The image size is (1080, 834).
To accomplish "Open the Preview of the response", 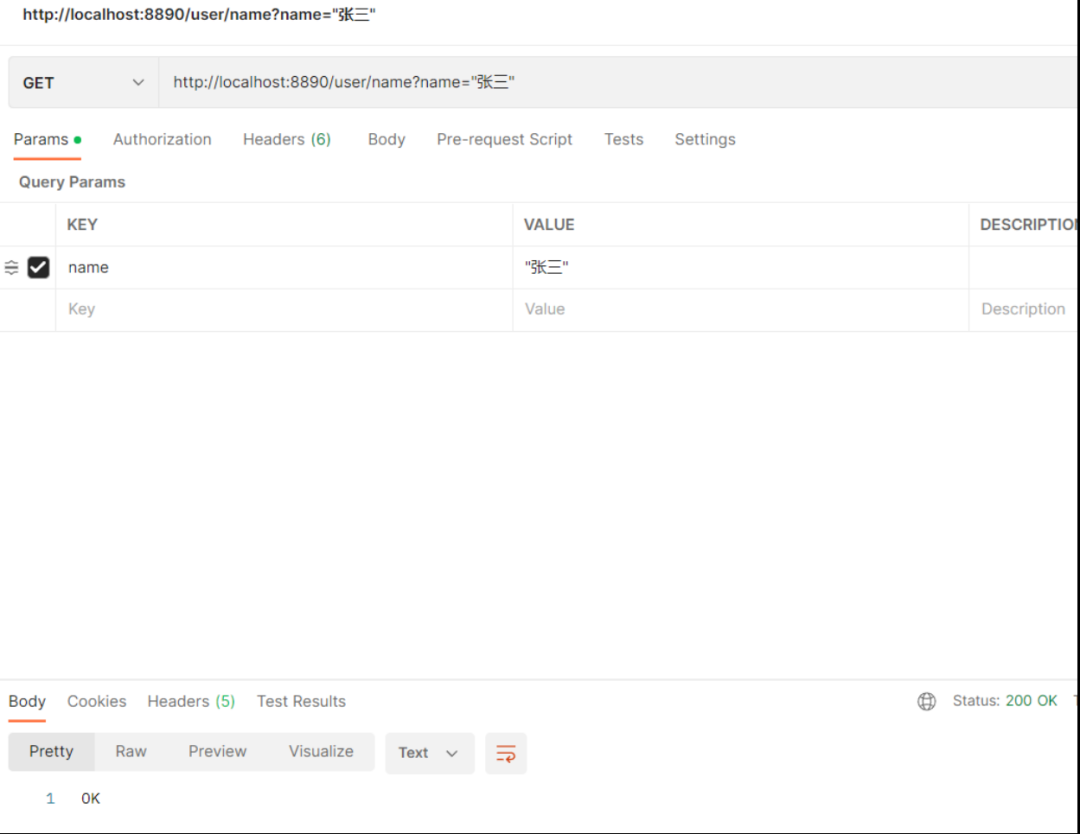I will 217,751.
